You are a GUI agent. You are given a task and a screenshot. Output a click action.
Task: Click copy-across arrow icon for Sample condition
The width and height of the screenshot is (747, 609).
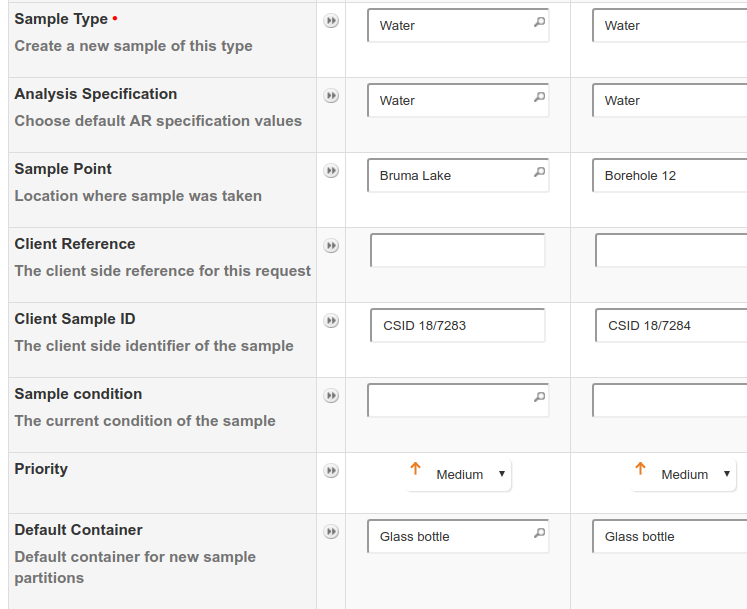tap(331, 396)
